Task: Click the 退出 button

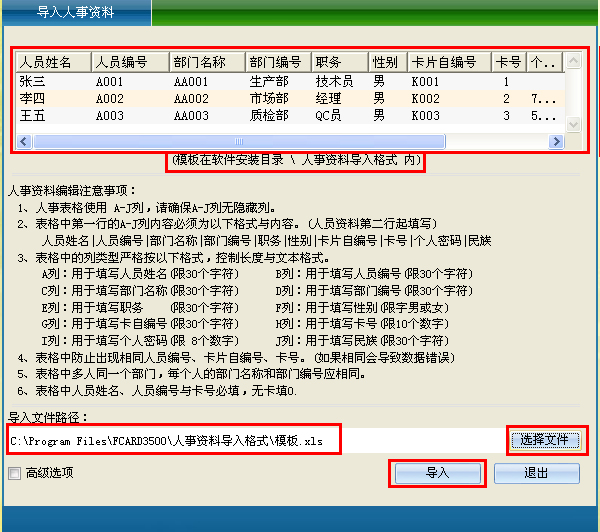Action: tap(536, 473)
